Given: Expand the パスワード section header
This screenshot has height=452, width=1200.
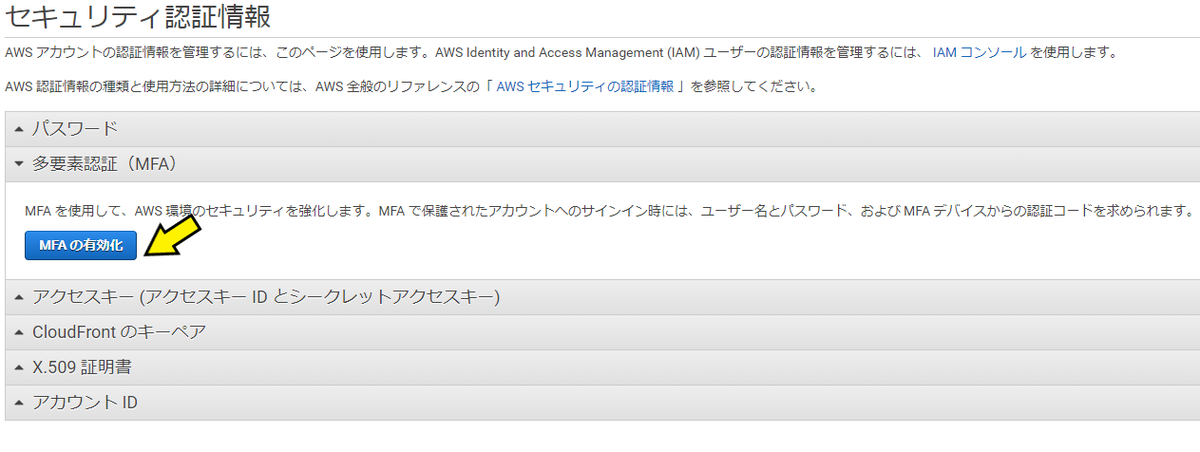Looking at the screenshot, I should click(602, 129).
